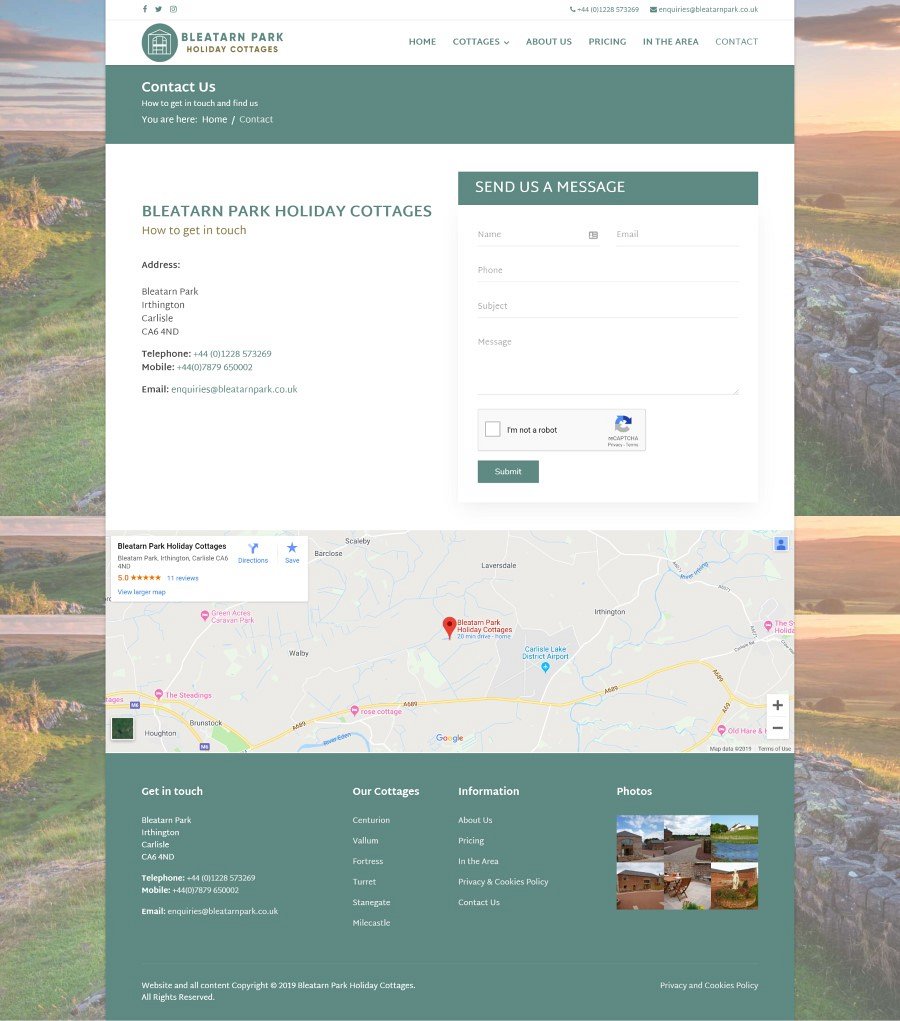Screen dimensions: 900x1021
Task: Open the Pricing menu item
Action: click(607, 42)
